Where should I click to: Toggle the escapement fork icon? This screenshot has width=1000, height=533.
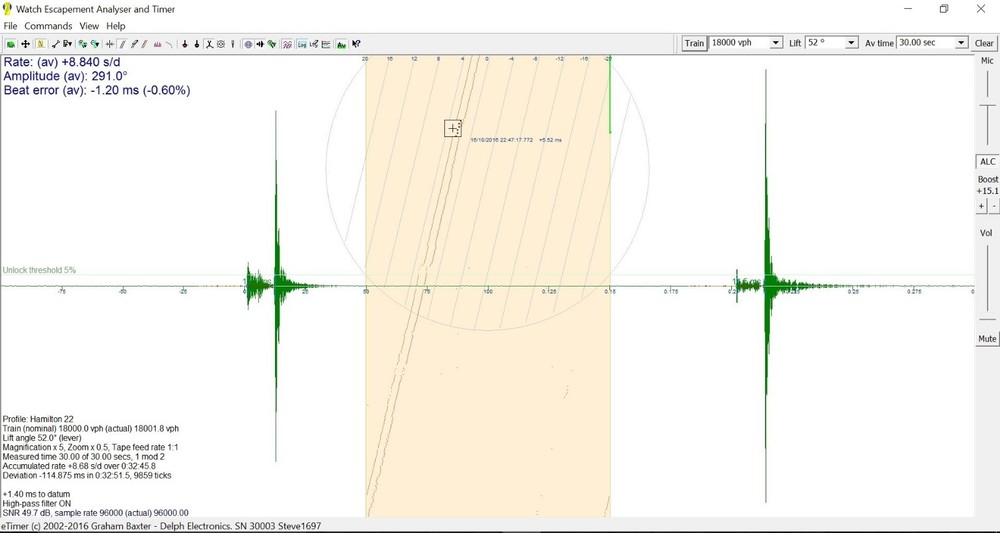(x=209, y=44)
